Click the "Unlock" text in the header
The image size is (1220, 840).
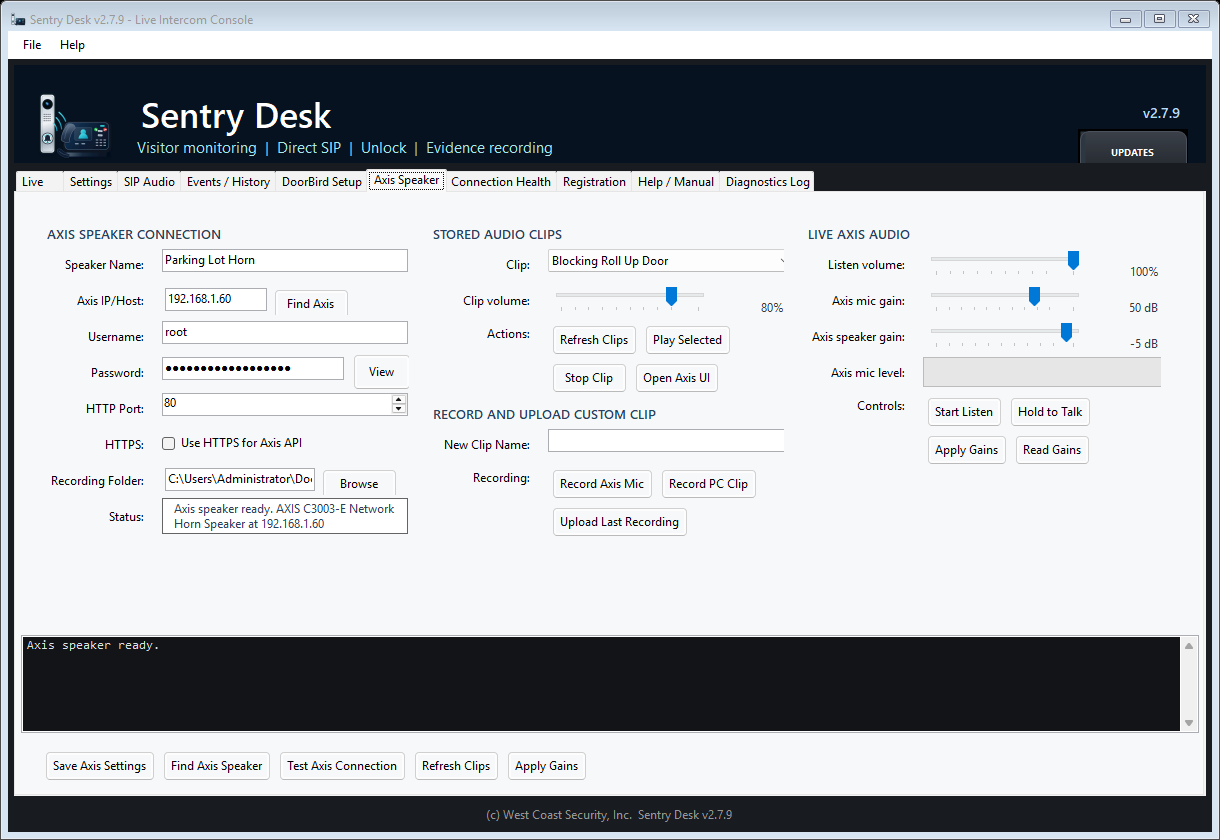(384, 148)
